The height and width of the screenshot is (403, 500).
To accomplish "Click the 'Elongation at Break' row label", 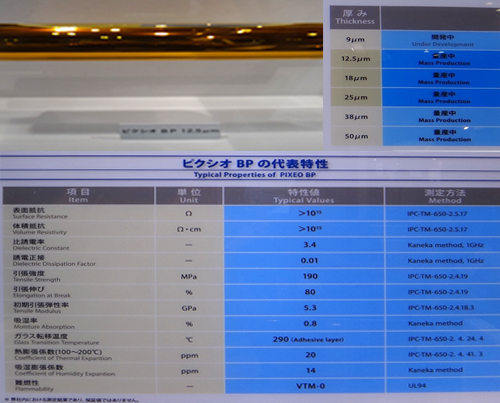I will (x=42, y=295).
